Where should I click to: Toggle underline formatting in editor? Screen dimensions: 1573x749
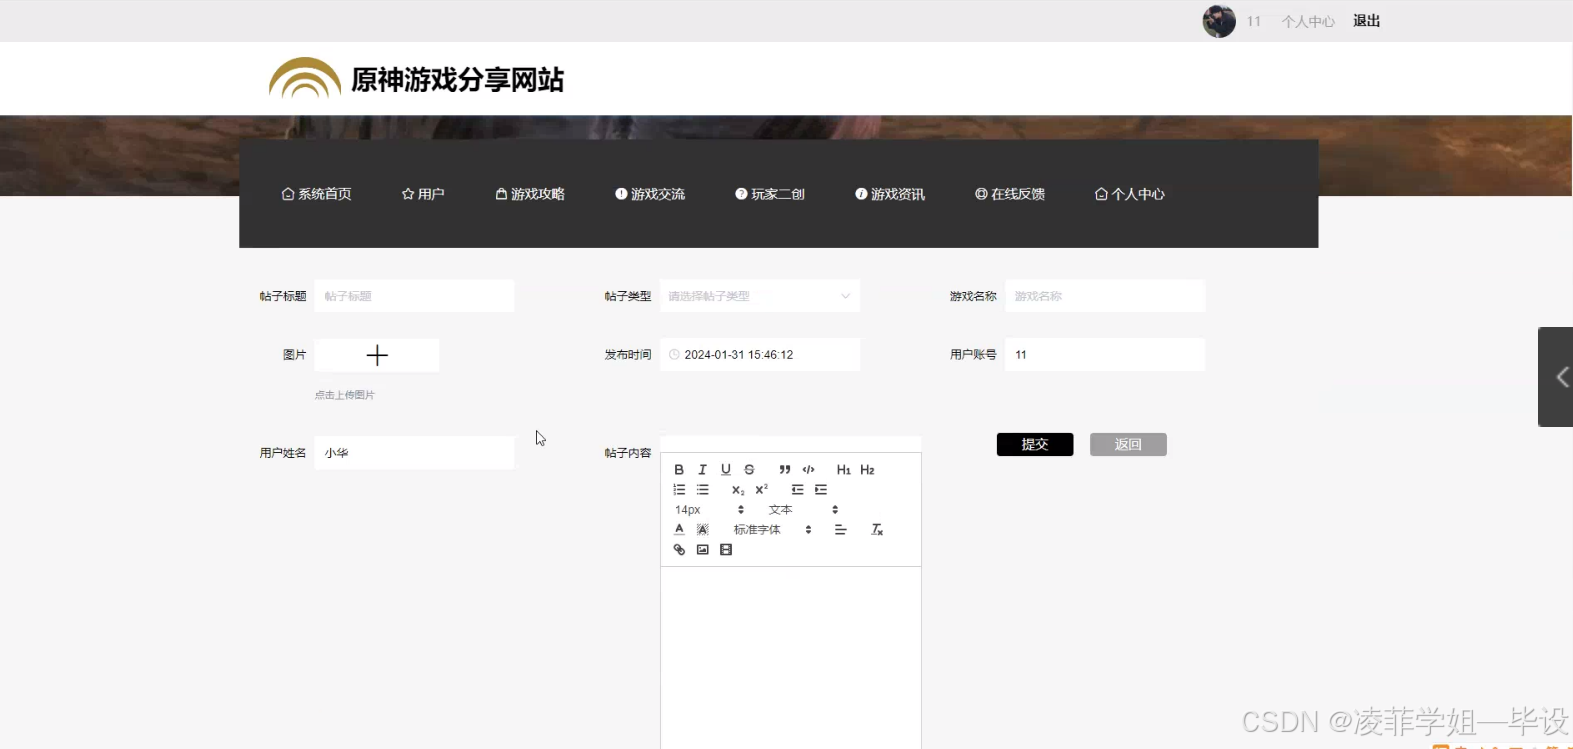(726, 470)
